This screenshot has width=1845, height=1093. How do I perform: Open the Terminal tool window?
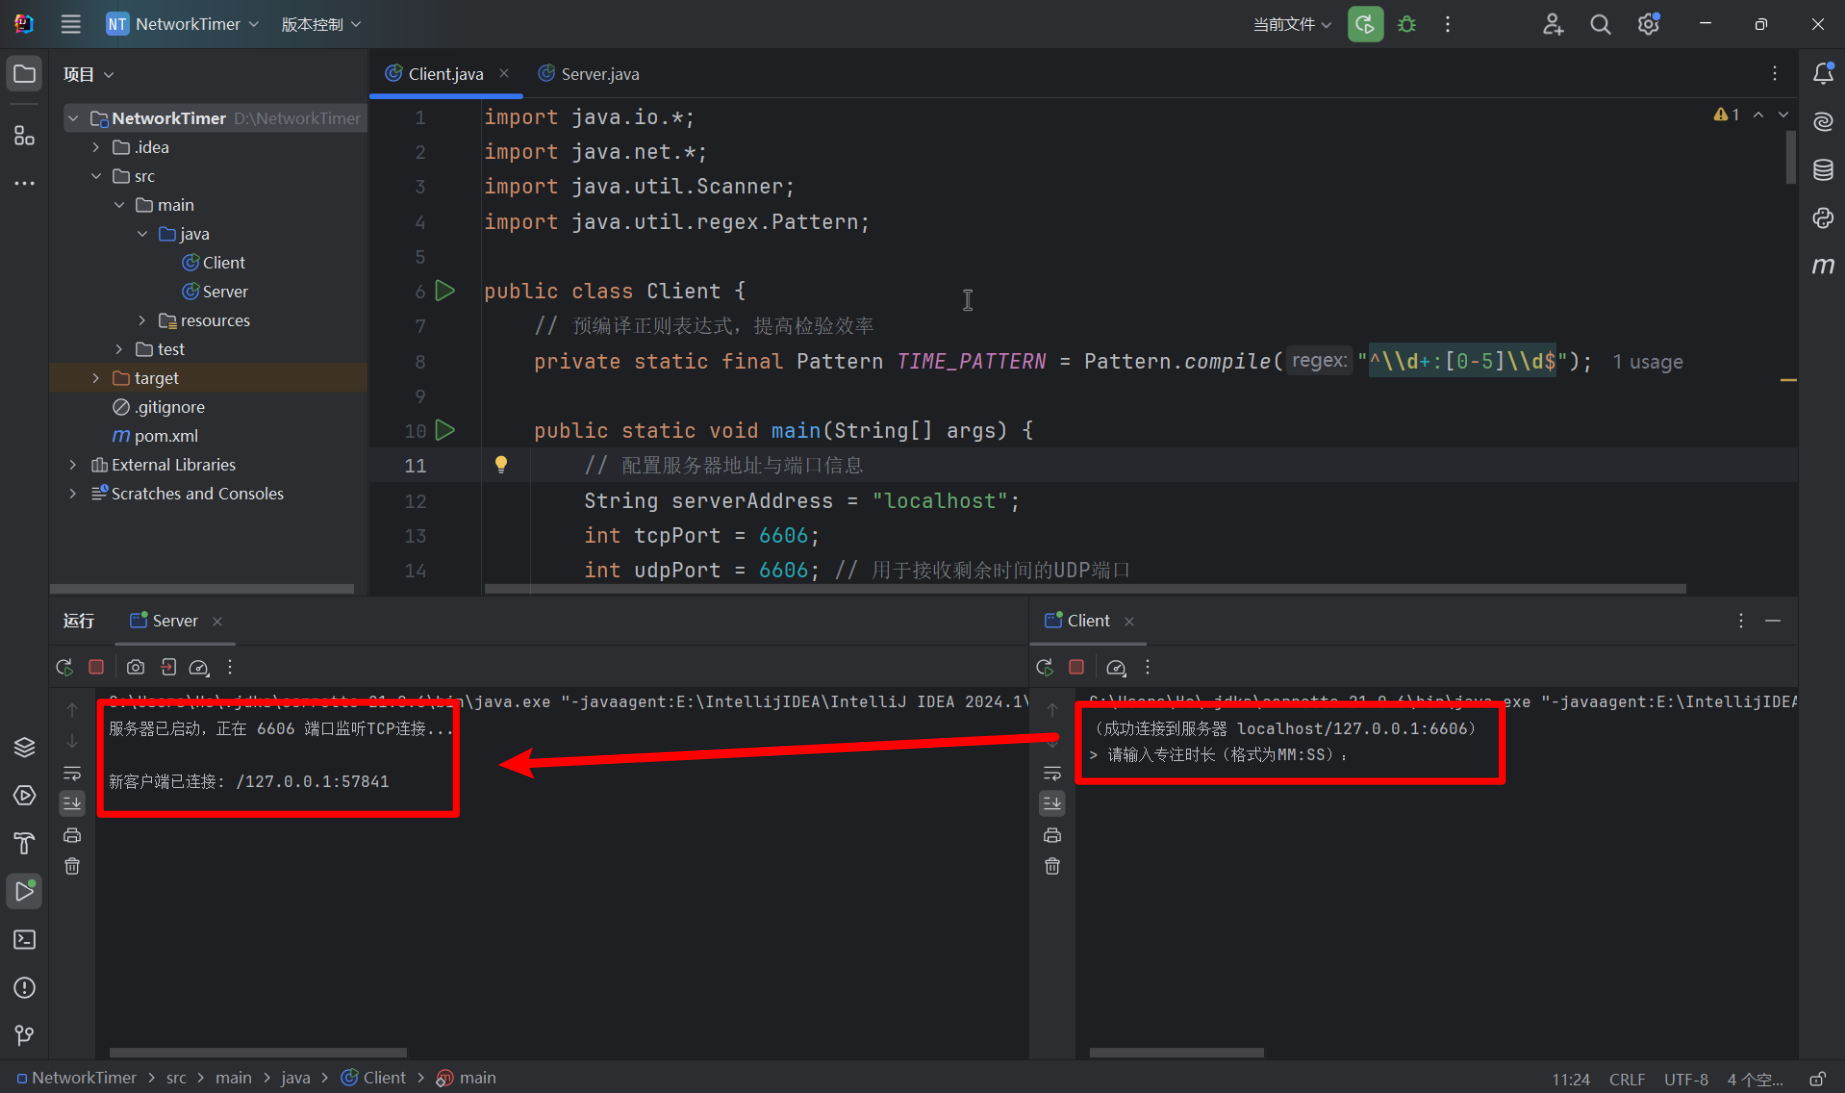(24, 940)
